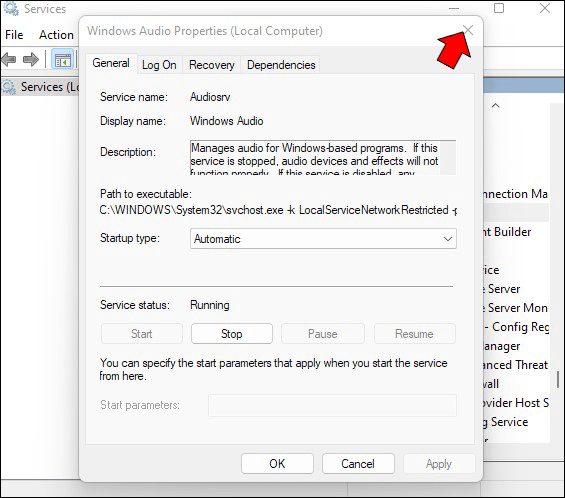Viewport: 565px width, 498px height.
Task: Open the Recovery tab
Action: coord(212,65)
